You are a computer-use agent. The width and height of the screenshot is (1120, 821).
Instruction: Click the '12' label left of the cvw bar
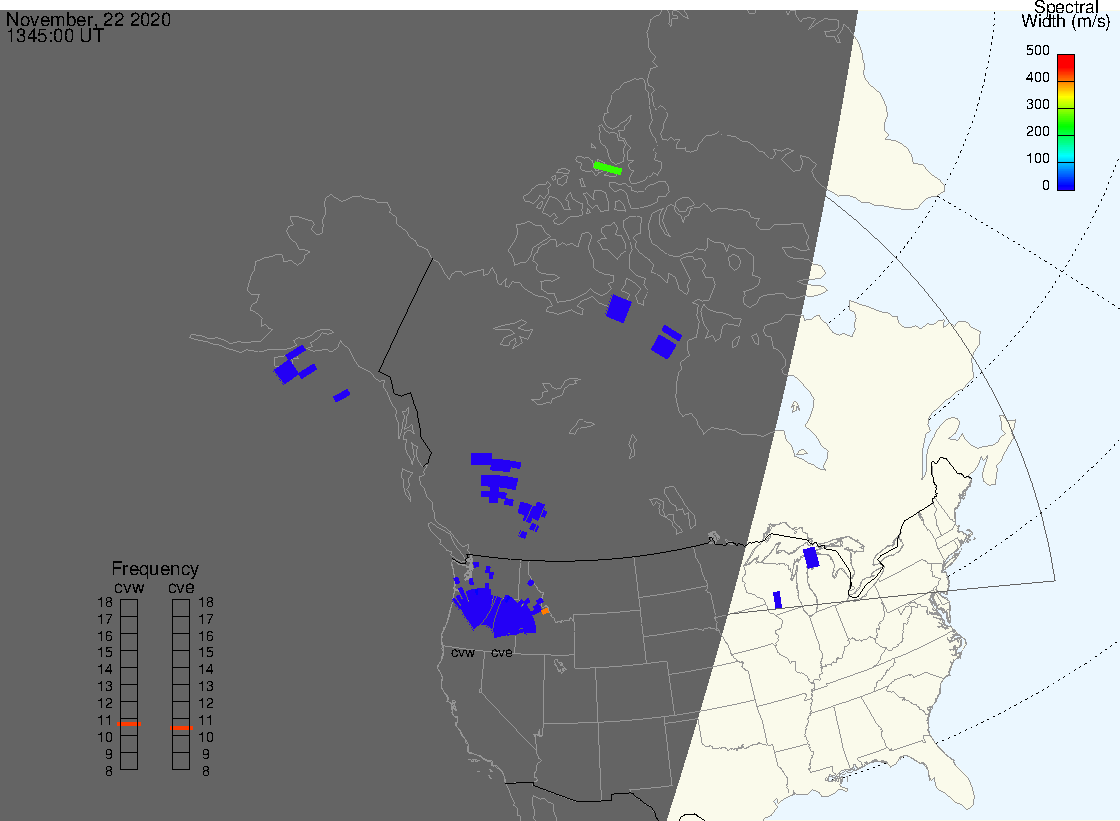pos(105,704)
